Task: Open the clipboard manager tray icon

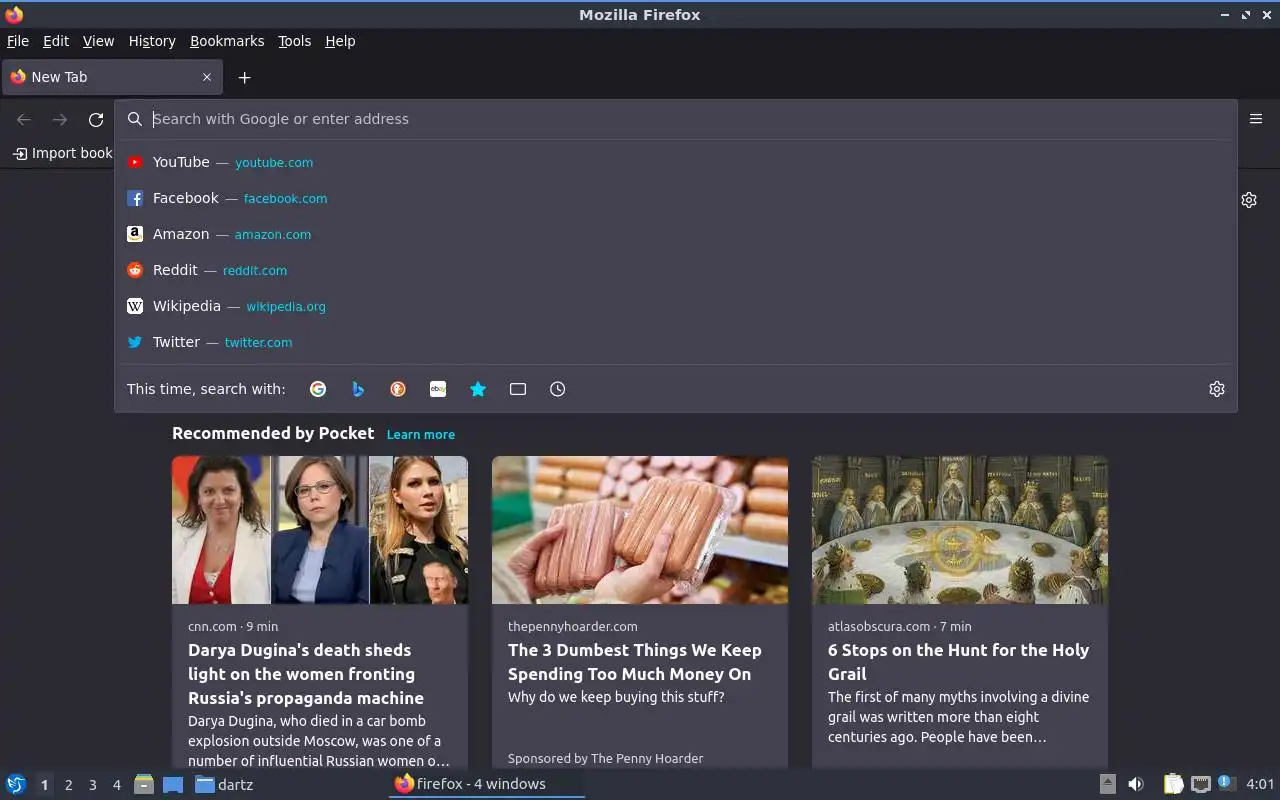Action: (x=1173, y=784)
